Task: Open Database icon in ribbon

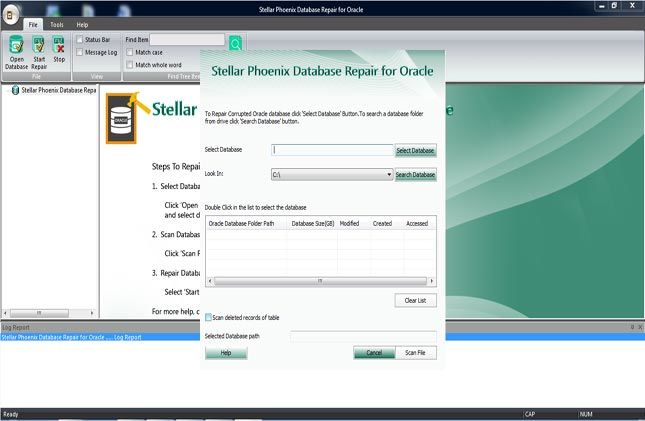Action: [16, 52]
